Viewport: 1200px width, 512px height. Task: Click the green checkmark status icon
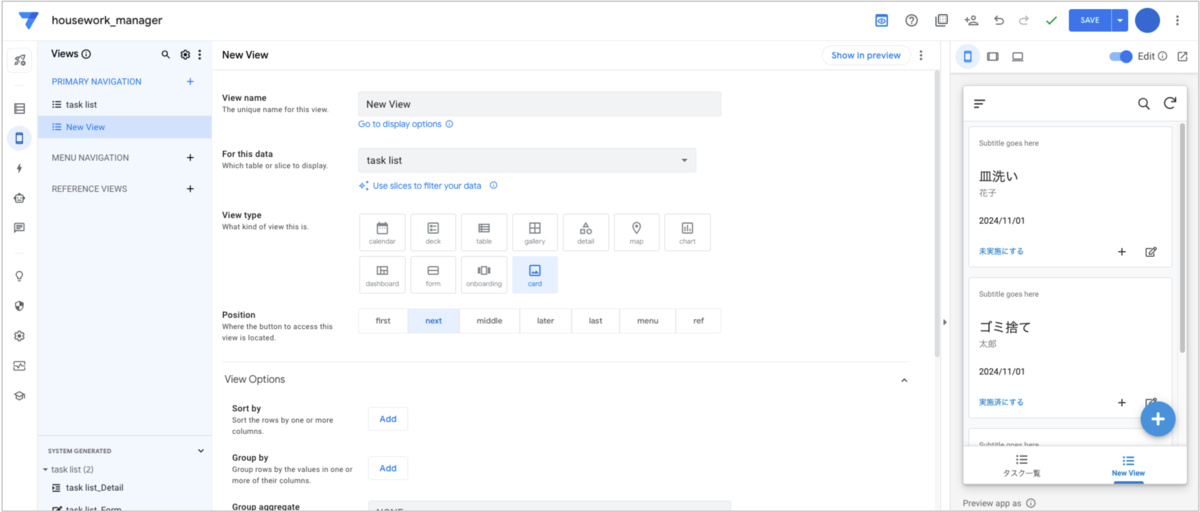1051,20
